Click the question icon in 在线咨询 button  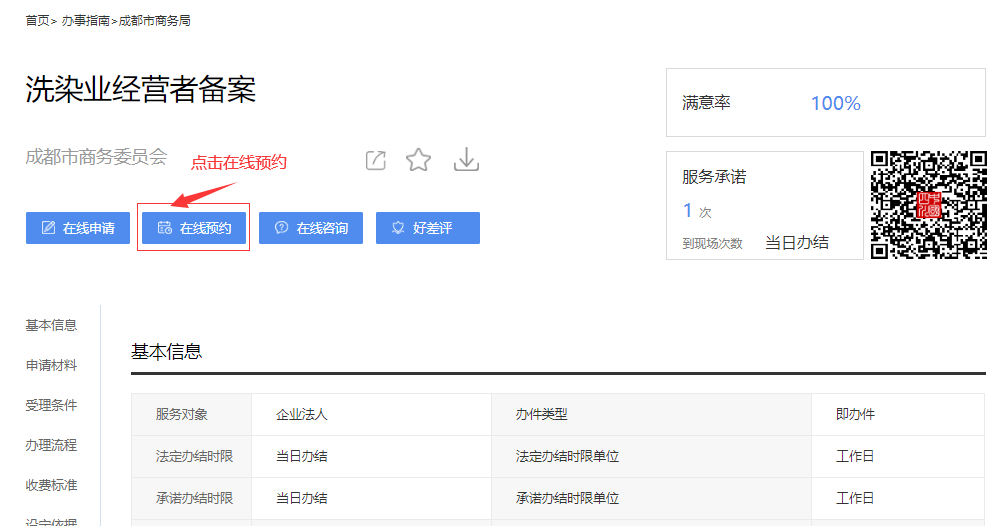click(281, 228)
